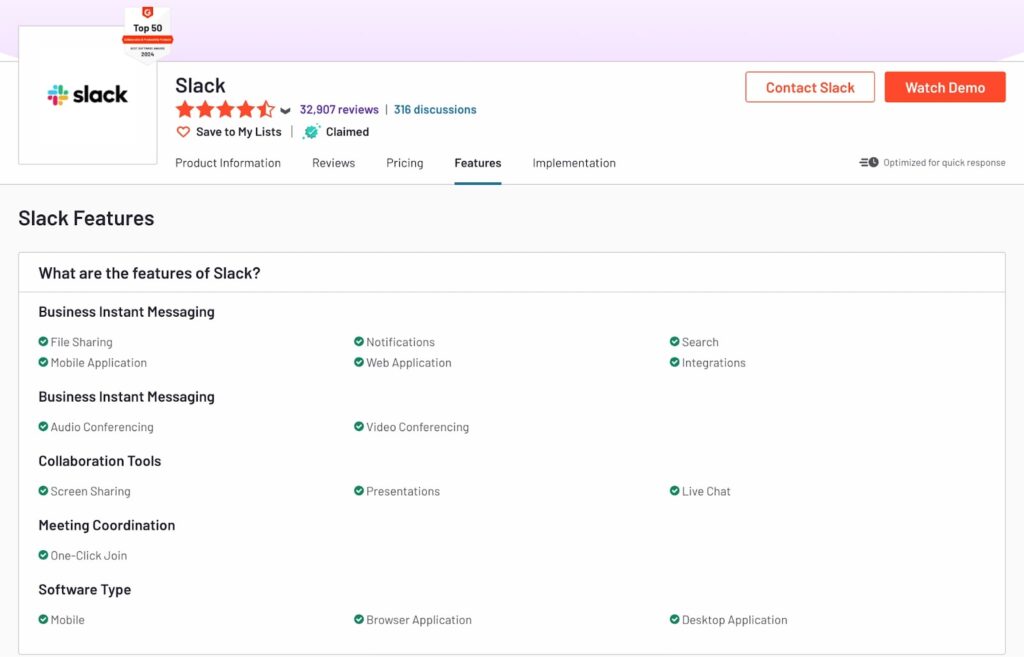The height and width of the screenshot is (657, 1024).
Task: Click the Integrations check icon
Action: pyautogui.click(x=675, y=362)
